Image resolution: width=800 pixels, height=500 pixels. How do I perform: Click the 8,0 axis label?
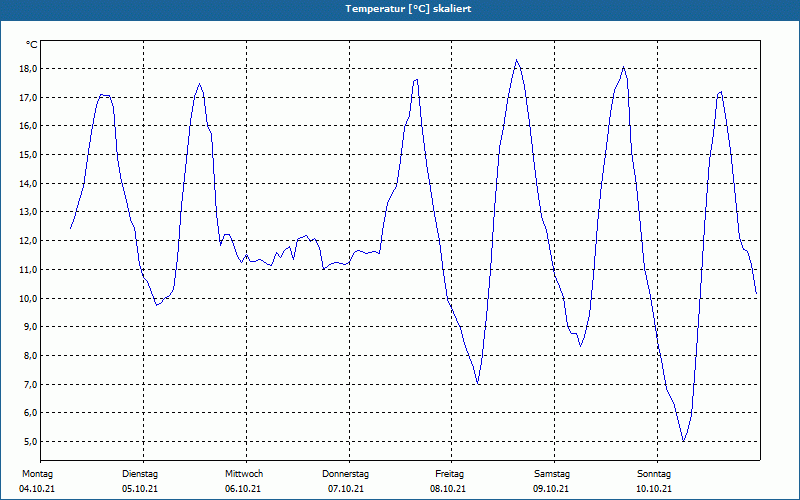[x=30, y=356]
